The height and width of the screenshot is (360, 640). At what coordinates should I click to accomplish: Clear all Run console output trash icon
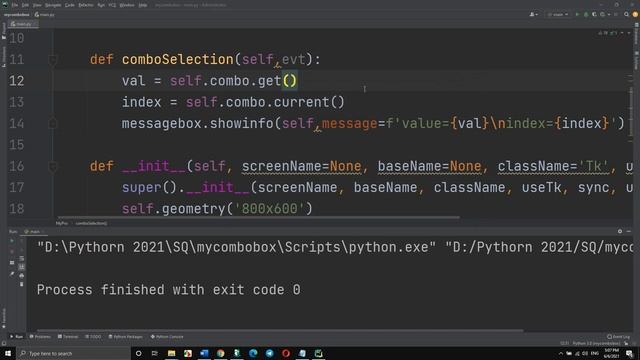click(x=22, y=284)
